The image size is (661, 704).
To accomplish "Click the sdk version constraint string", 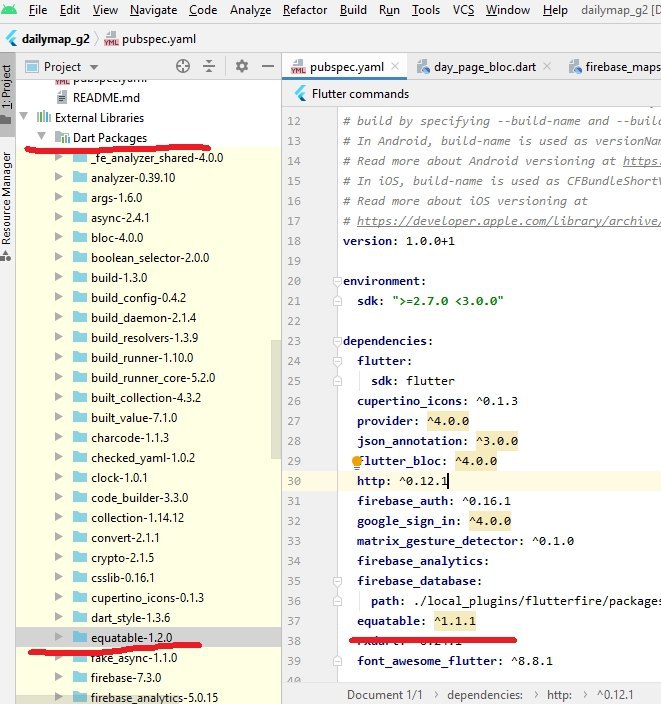I will pyautogui.click(x=448, y=301).
